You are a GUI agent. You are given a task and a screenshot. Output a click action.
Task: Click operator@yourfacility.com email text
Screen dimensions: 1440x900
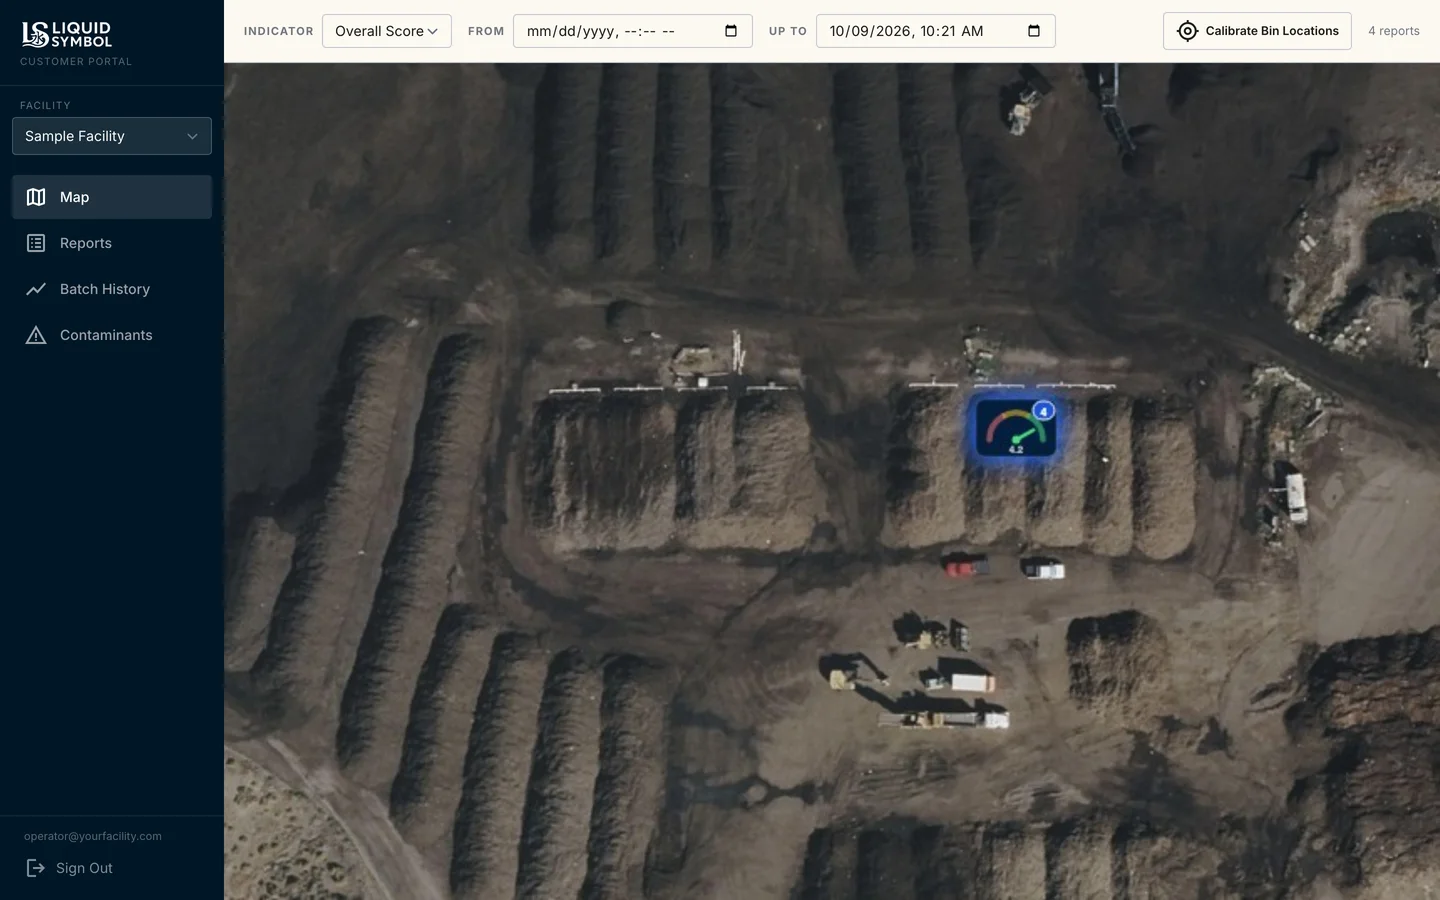[93, 836]
